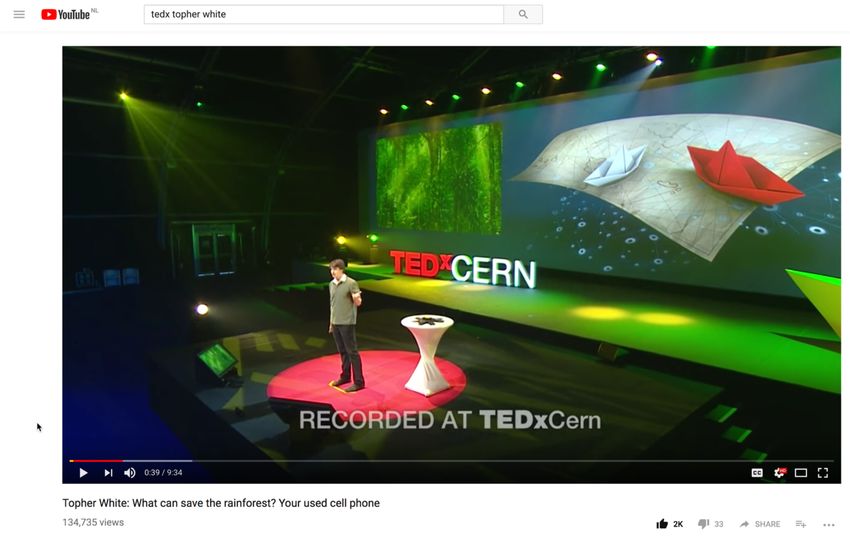Click the '0:39 / 9:34' time display
The width and height of the screenshot is (850, 538).
pyautogui.click(x=163, y=473)
